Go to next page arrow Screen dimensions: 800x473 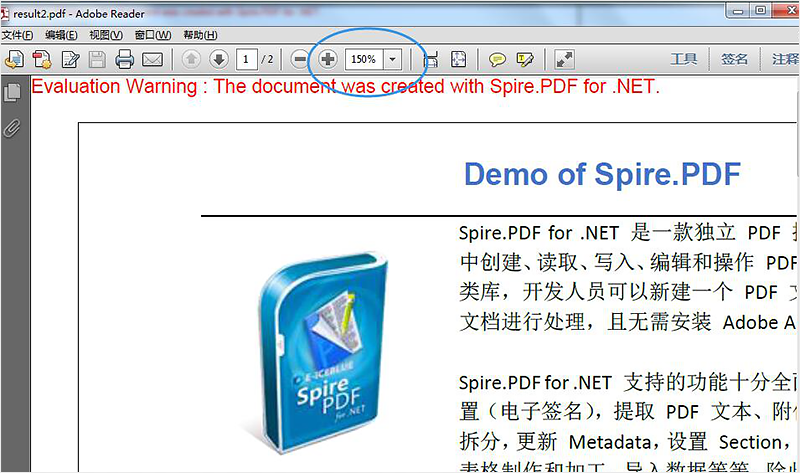(219, 60)
